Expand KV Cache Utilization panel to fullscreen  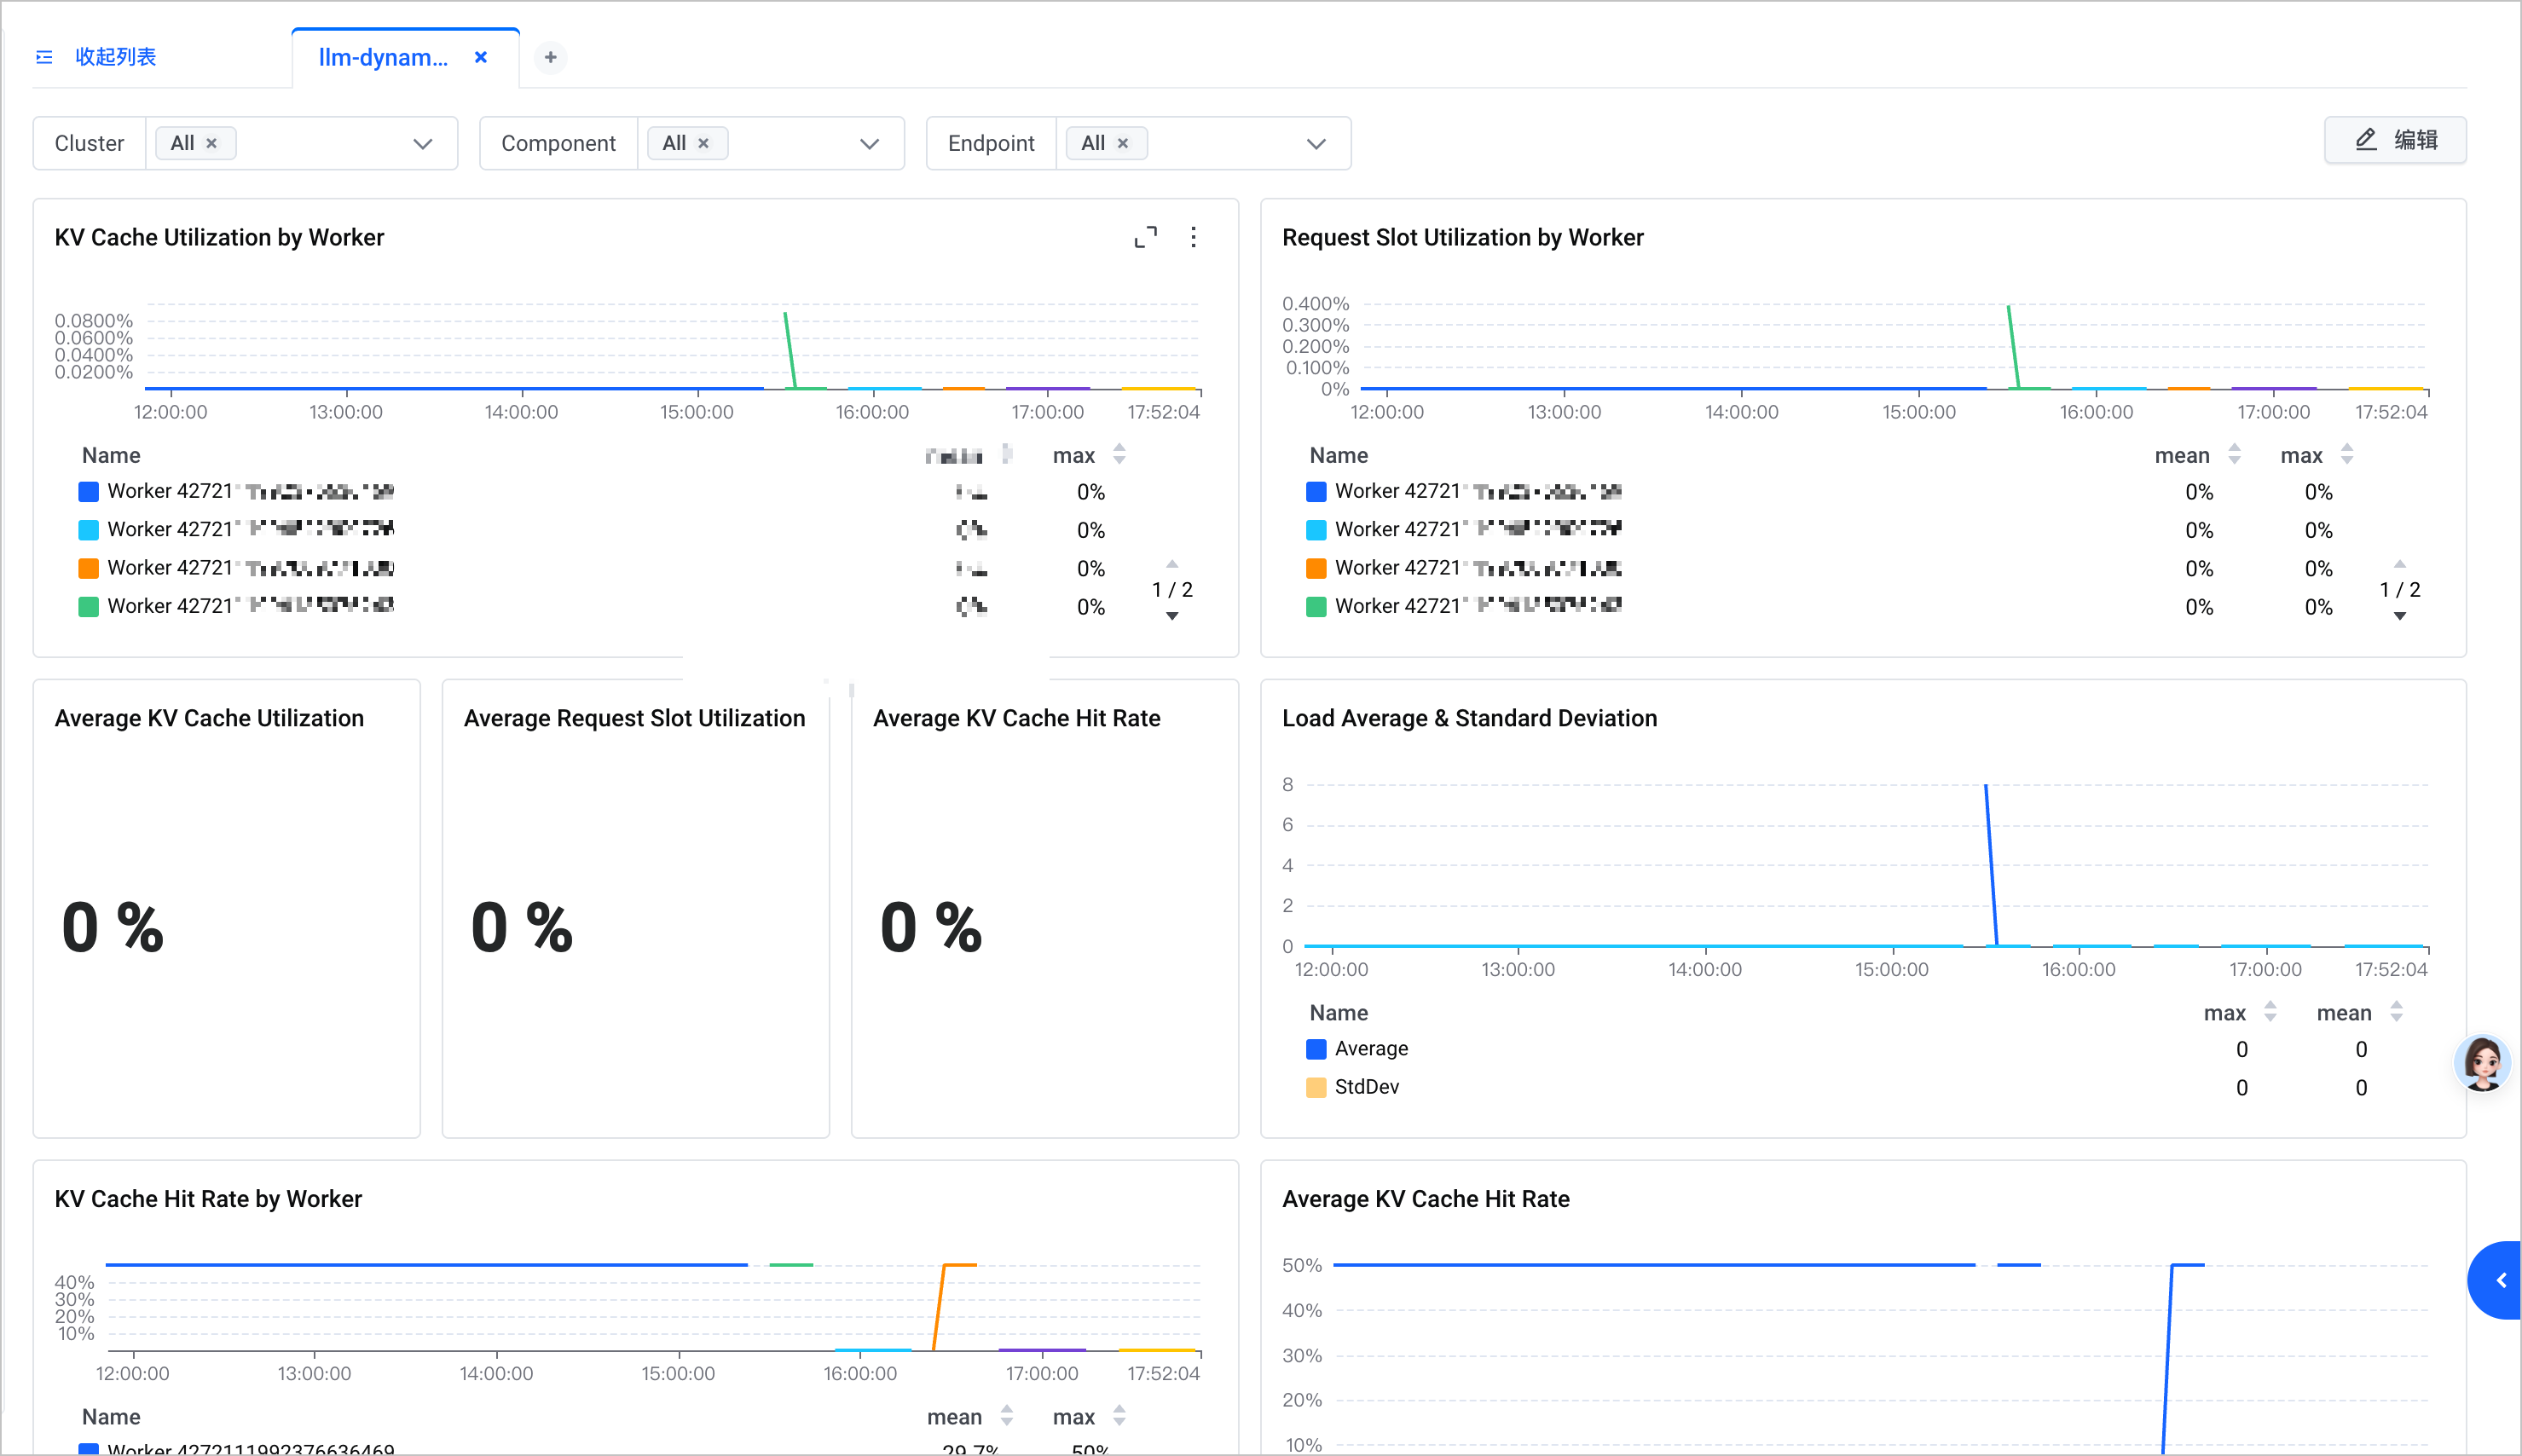[x=1146, y=237]
